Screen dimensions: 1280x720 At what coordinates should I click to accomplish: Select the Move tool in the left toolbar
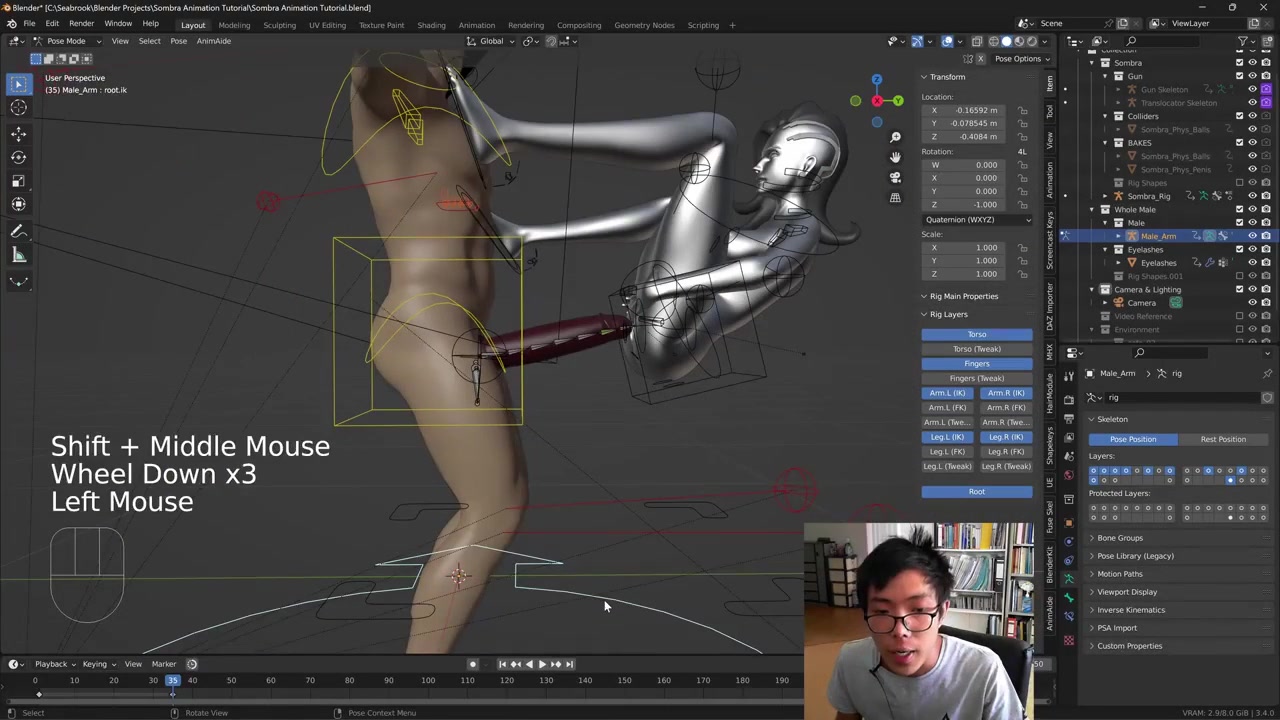[18, 133]
